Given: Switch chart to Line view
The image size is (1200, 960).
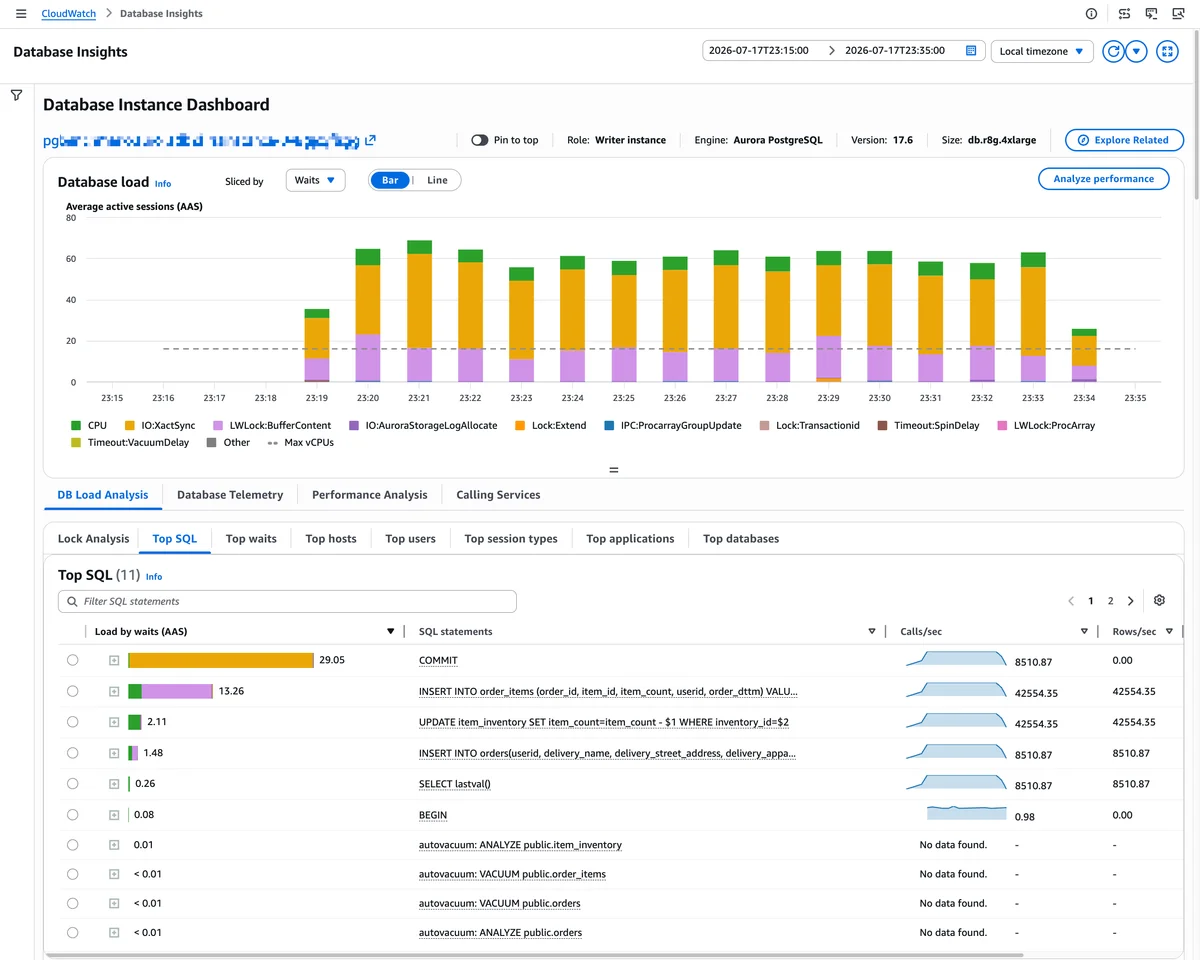Looking at the screenshot, I should pos(437,180).
